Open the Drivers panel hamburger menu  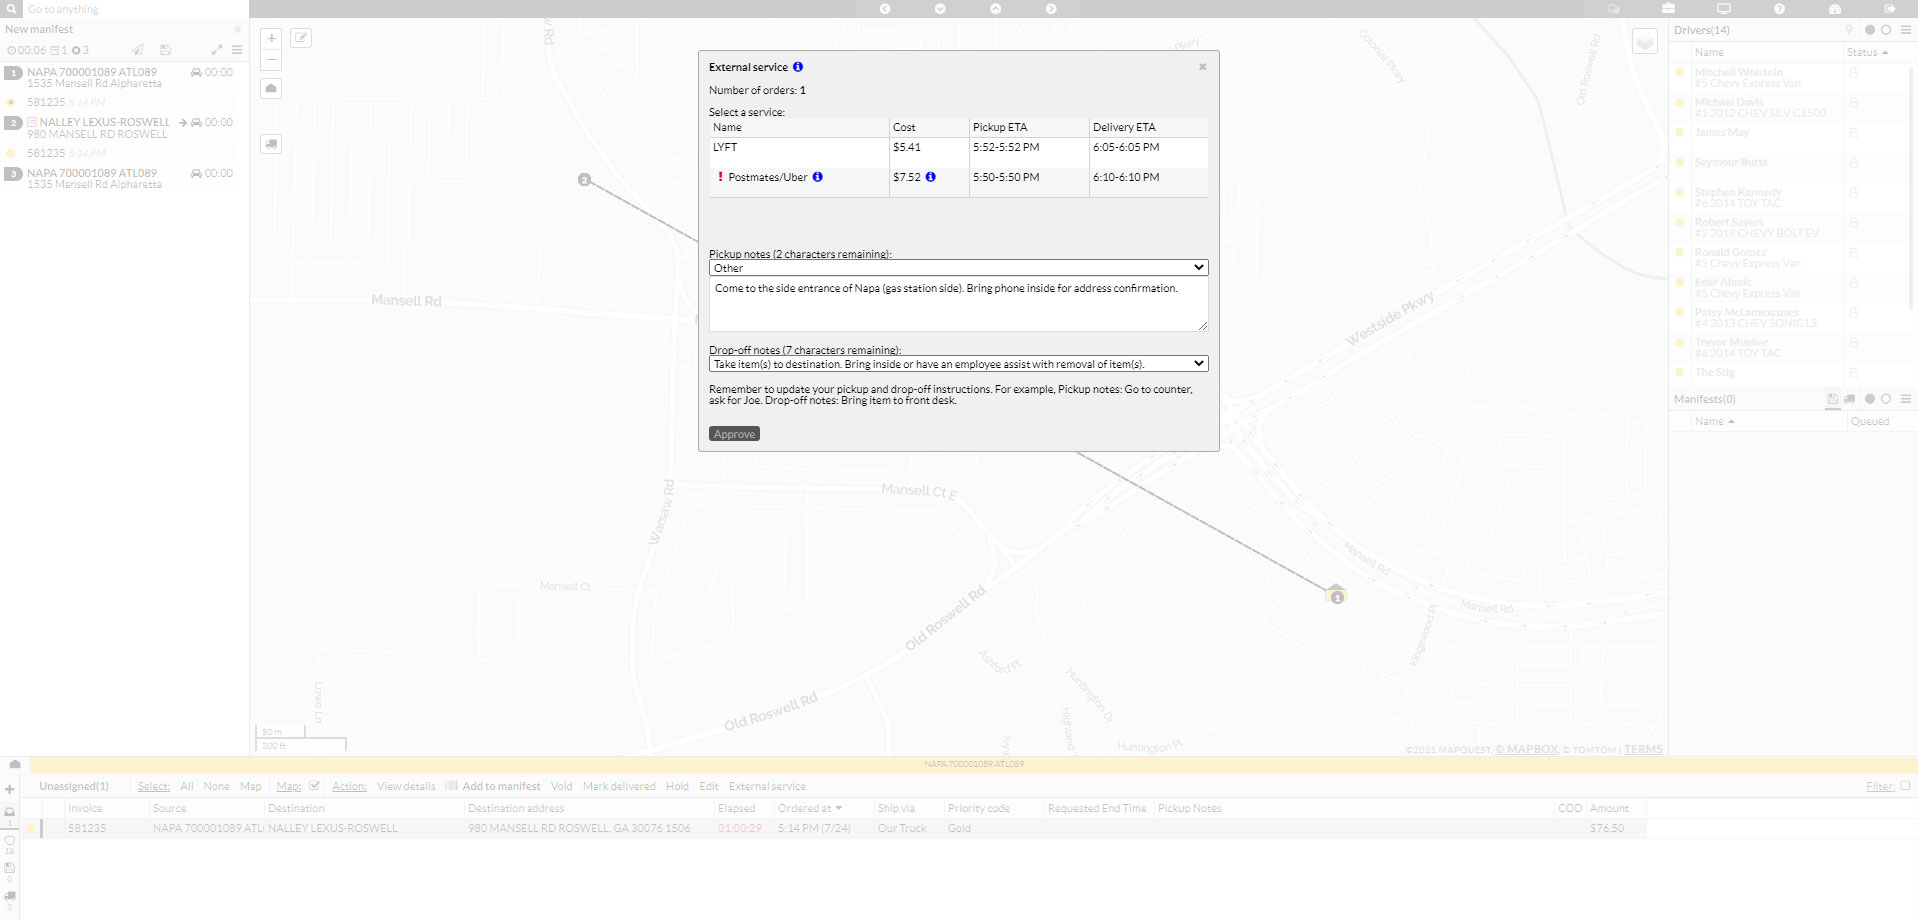tap(1906, 30)
